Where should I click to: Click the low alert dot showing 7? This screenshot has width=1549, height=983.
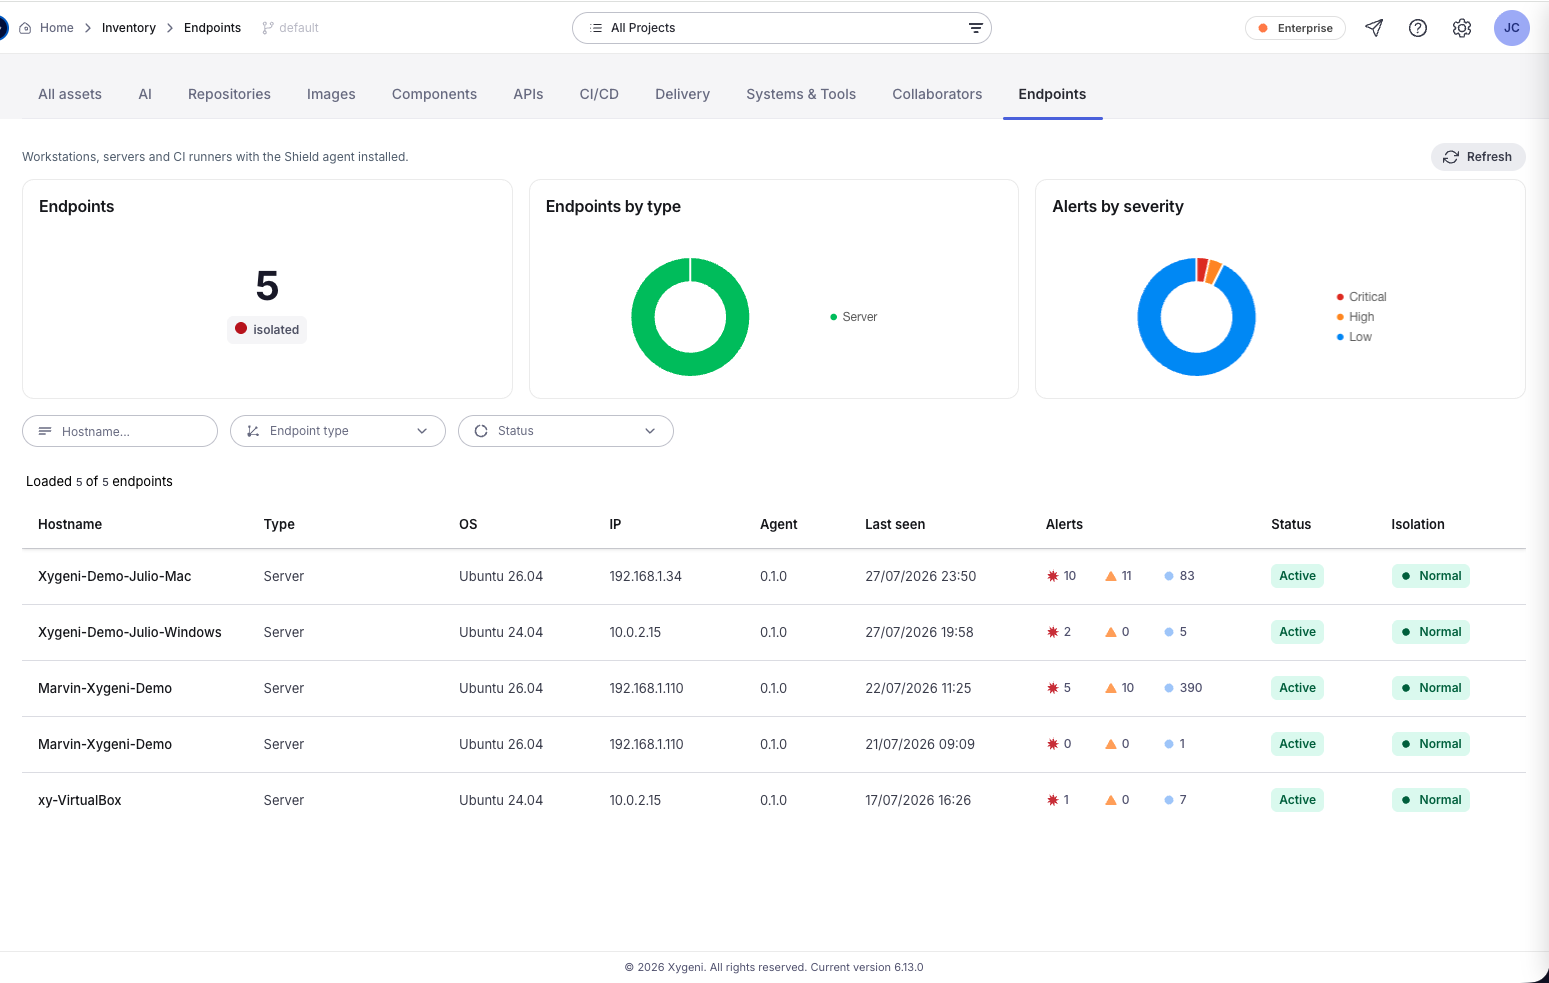1169,800
